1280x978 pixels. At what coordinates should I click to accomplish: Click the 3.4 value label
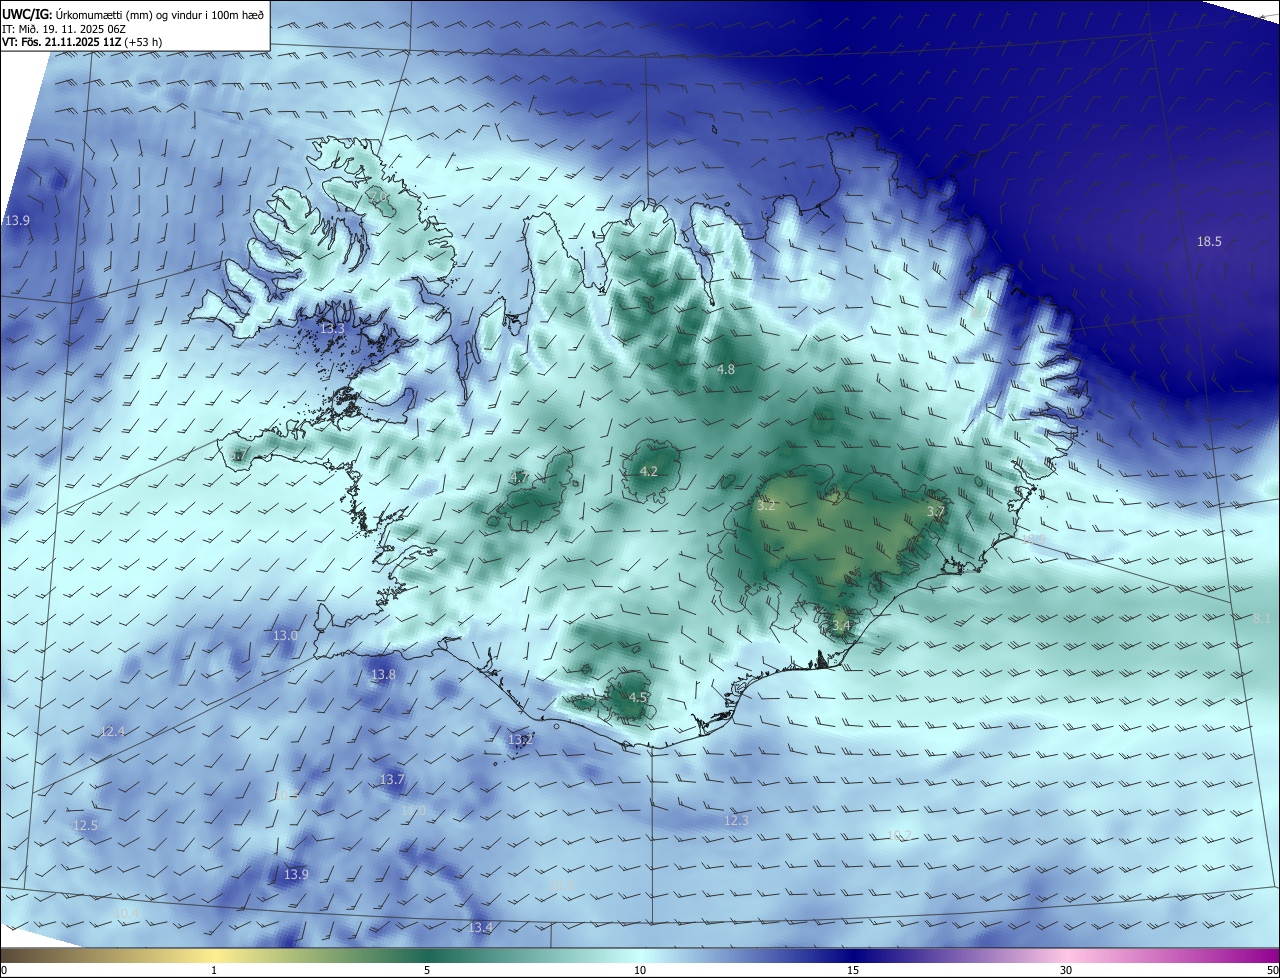pos(841,626)
